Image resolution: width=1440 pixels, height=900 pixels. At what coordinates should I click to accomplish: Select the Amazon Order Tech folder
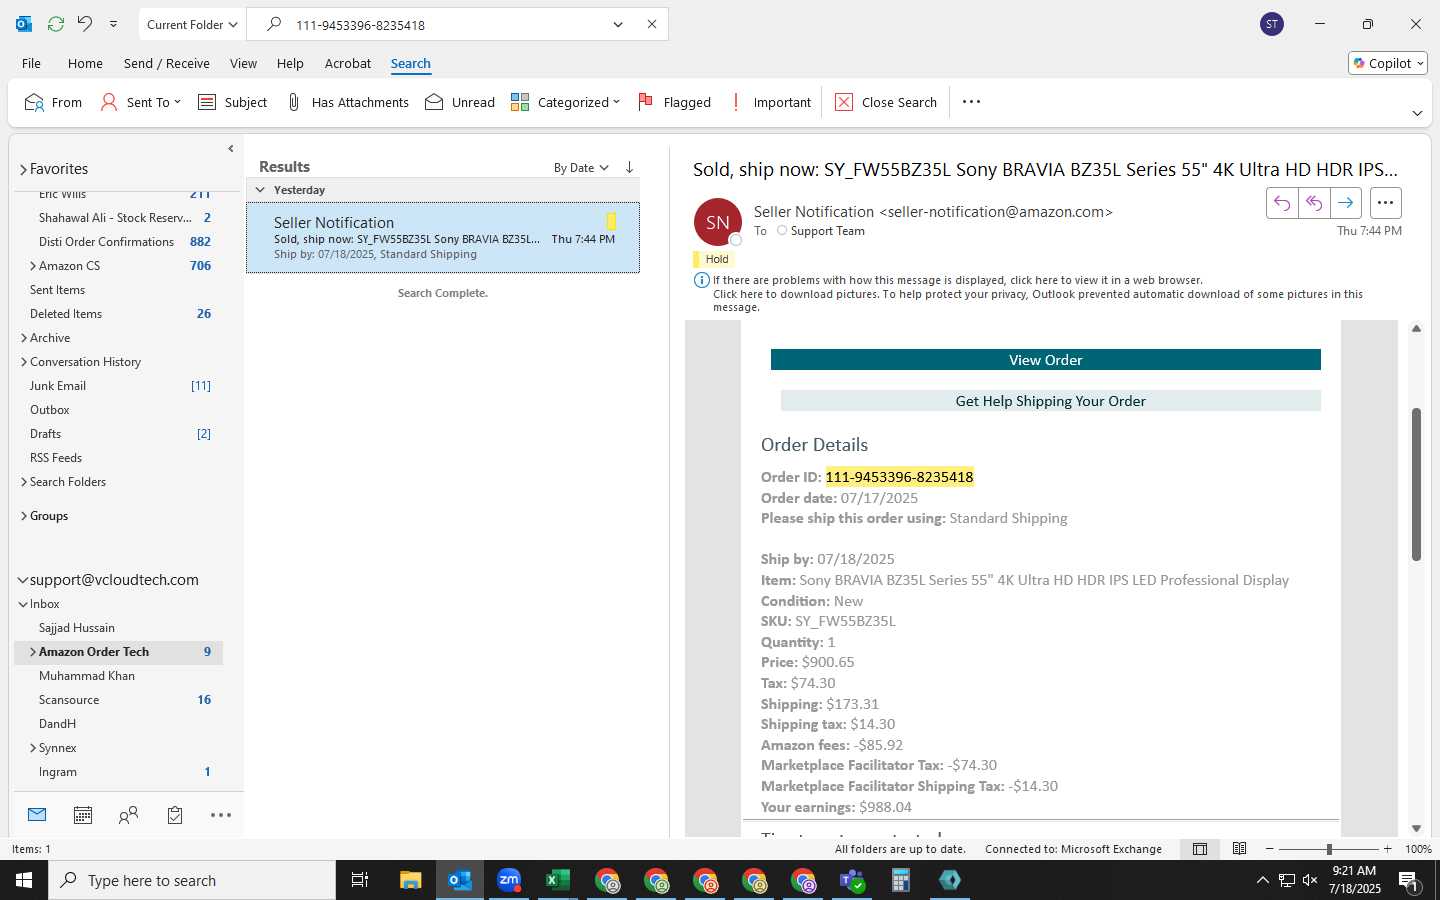[118, 652]
